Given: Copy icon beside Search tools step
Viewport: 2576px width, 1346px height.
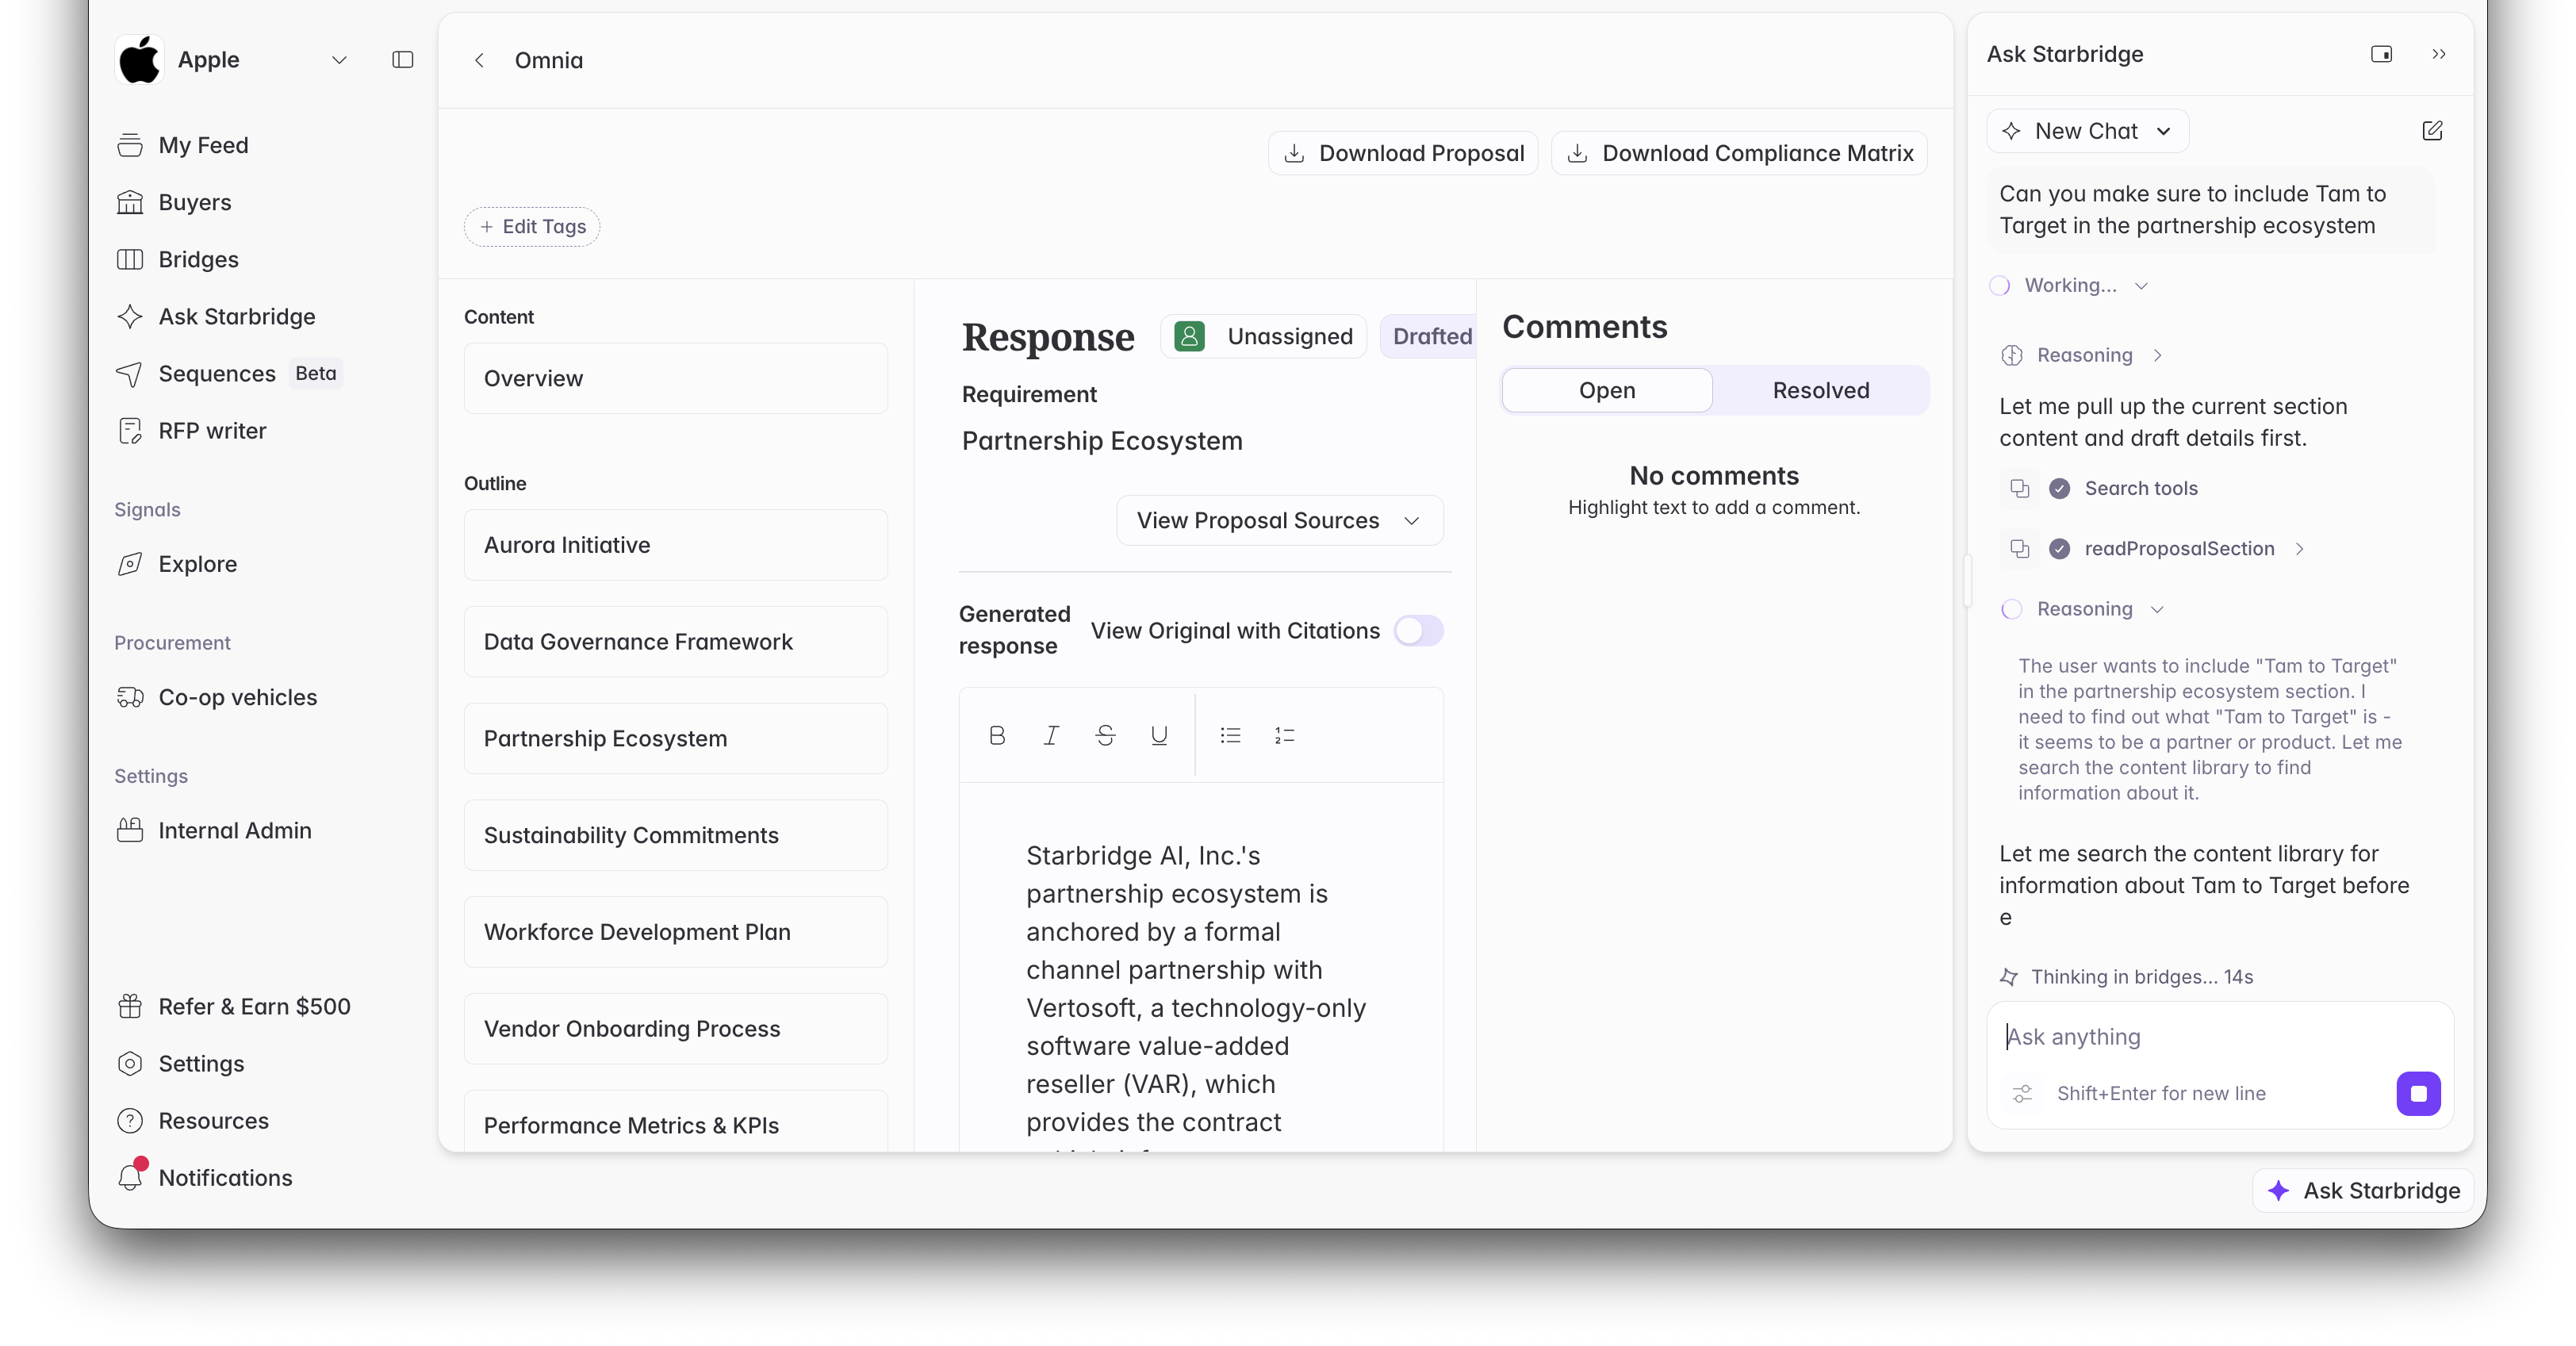Looking at the screenshot, I should (x=2019, y=488).
